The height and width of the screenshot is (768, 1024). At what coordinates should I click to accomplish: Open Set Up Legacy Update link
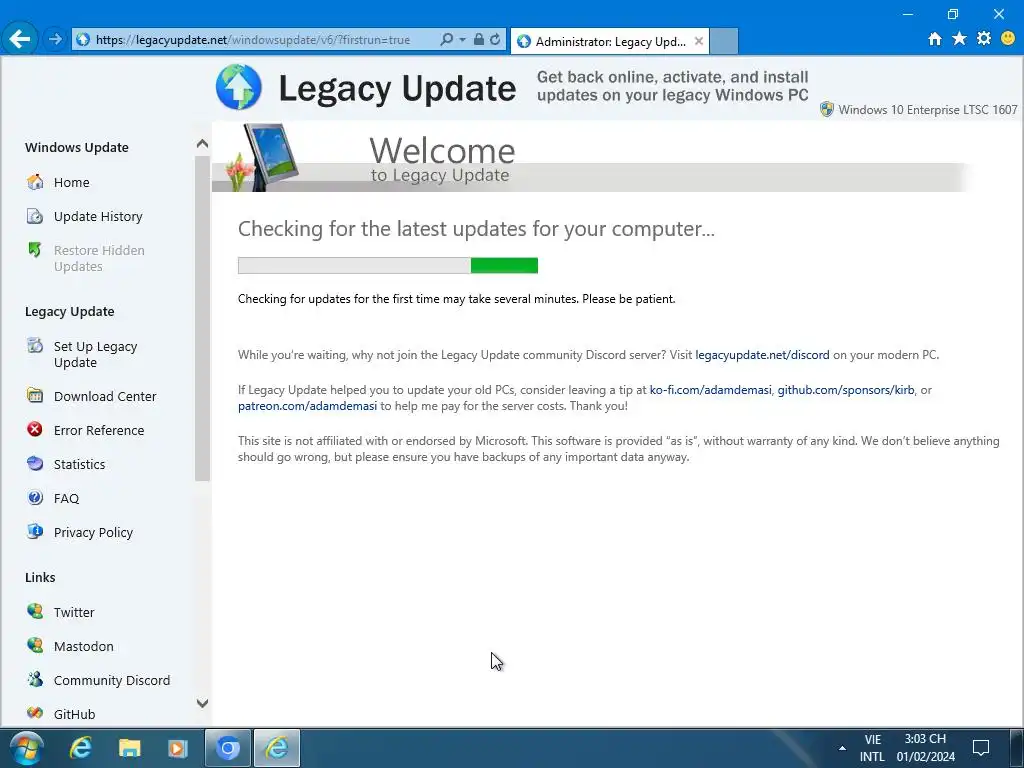pyautogui.click(x=95, y=354)
